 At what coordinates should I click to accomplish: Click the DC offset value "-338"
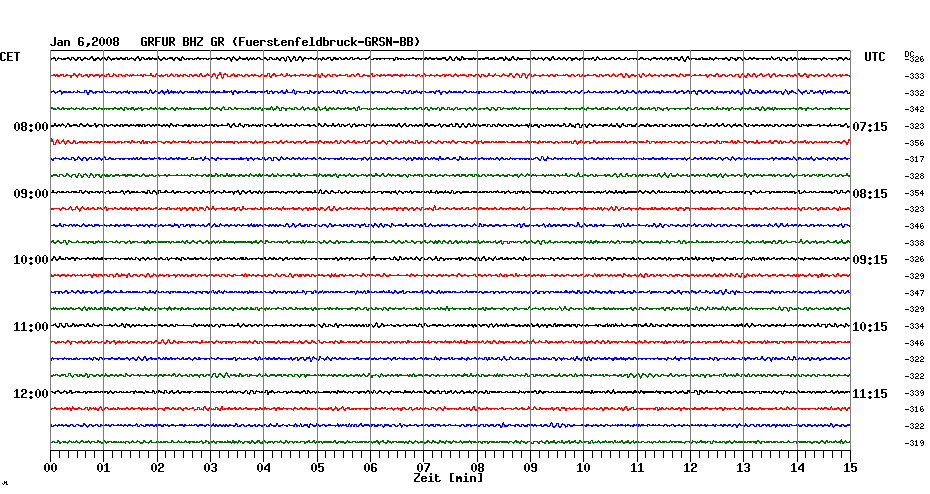(x=914, y=243)
